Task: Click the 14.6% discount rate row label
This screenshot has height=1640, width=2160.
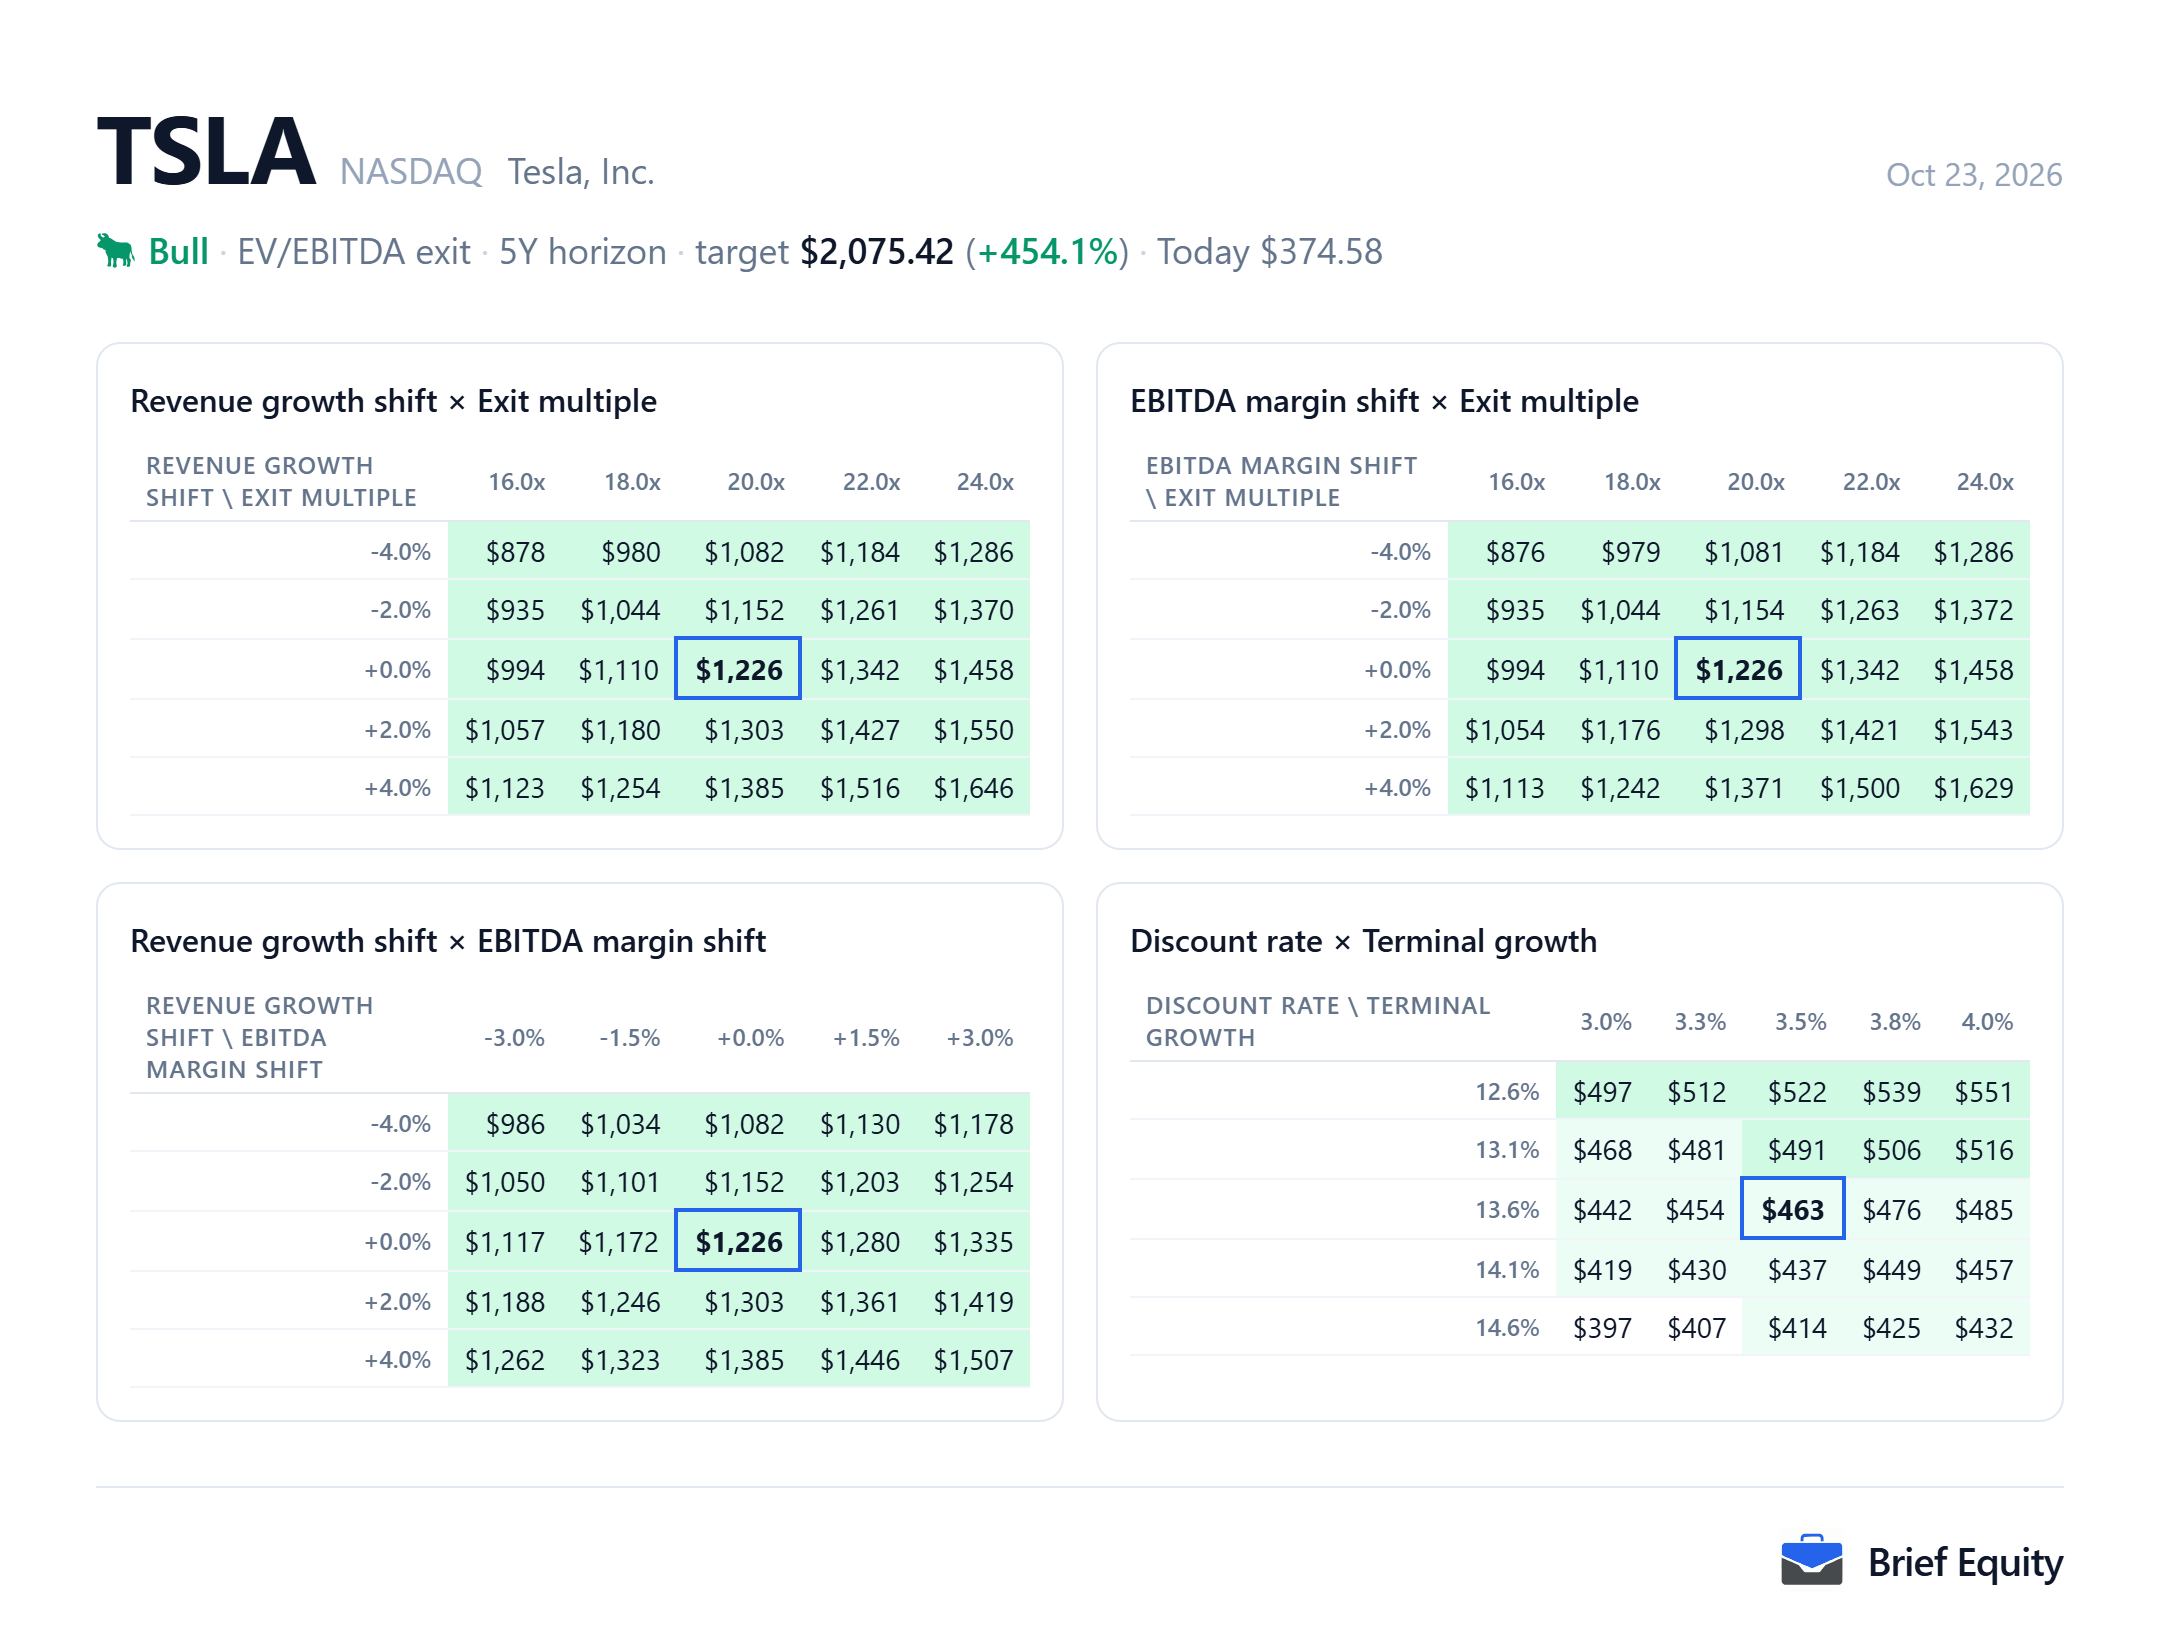Action: pyautogui.click(x=1507, y=1328)
